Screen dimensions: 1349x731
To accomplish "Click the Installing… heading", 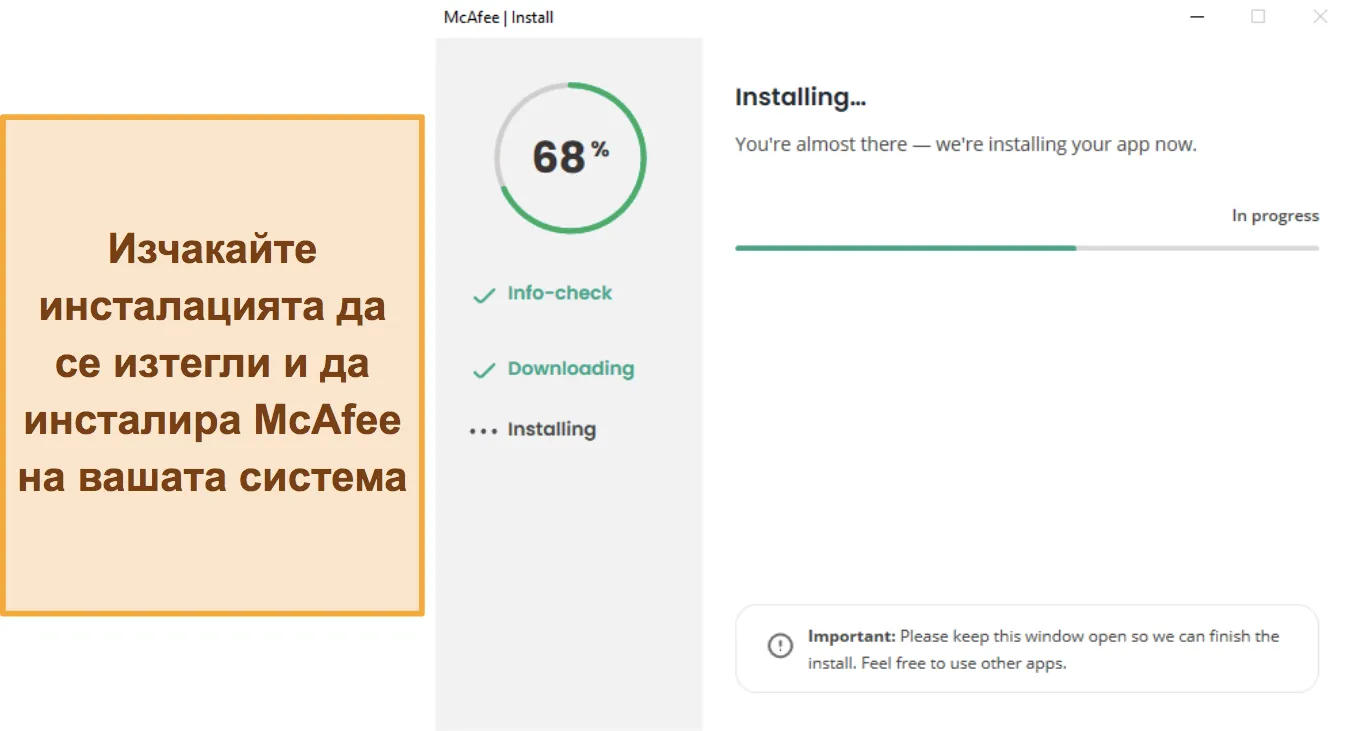I will [800, 97].
